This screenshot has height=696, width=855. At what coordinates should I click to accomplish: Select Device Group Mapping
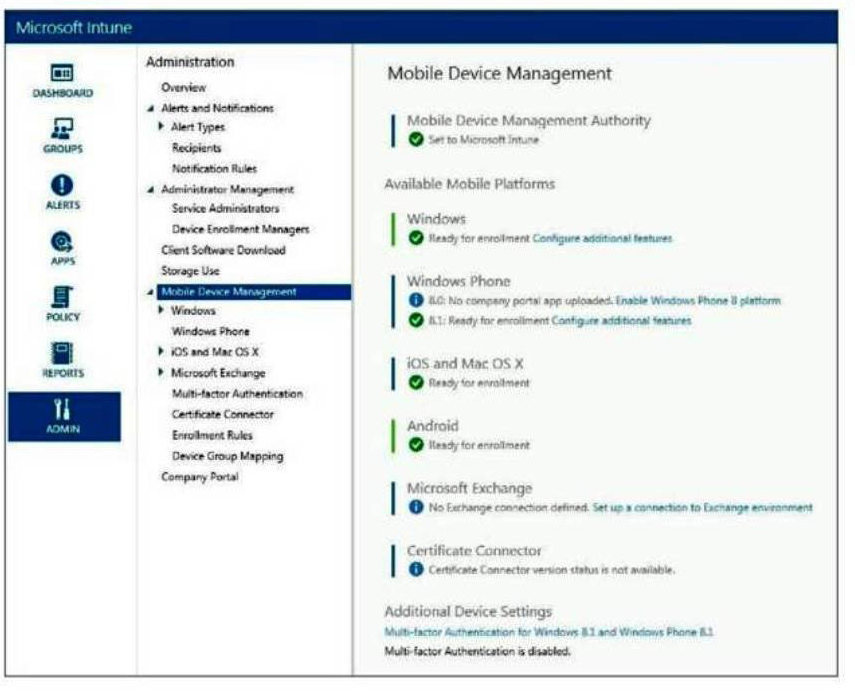227,456
